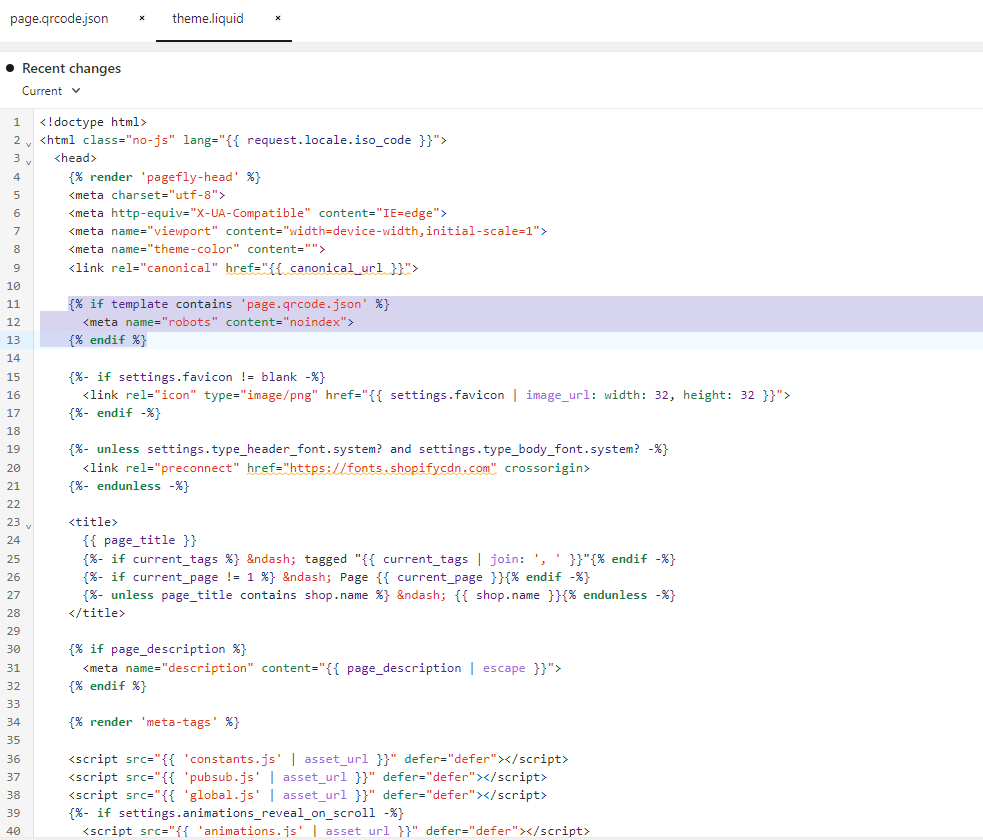The height and width of the screenshot is (840, 983).
Task: Place cursor on the page_title output tag
Action: (x=140, y=541)
